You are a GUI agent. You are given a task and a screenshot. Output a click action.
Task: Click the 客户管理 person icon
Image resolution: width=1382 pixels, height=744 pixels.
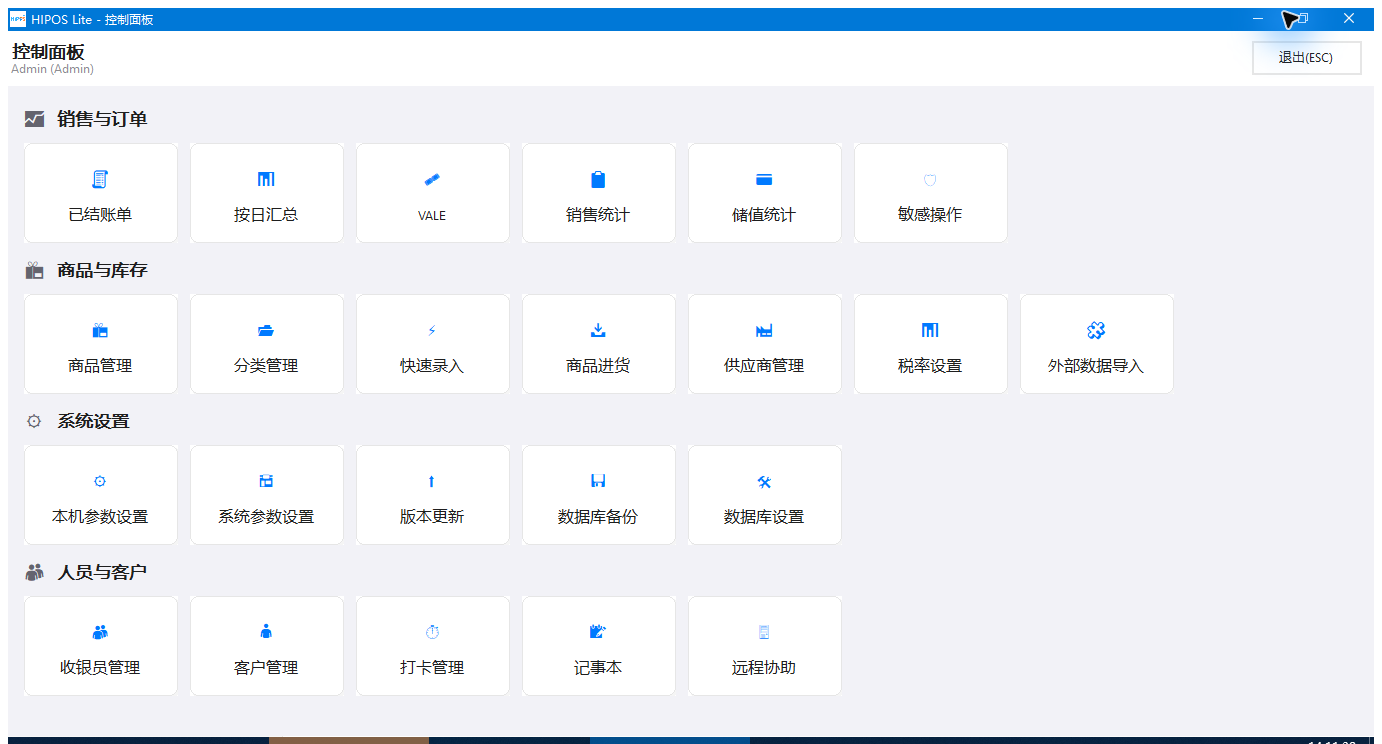266,633
